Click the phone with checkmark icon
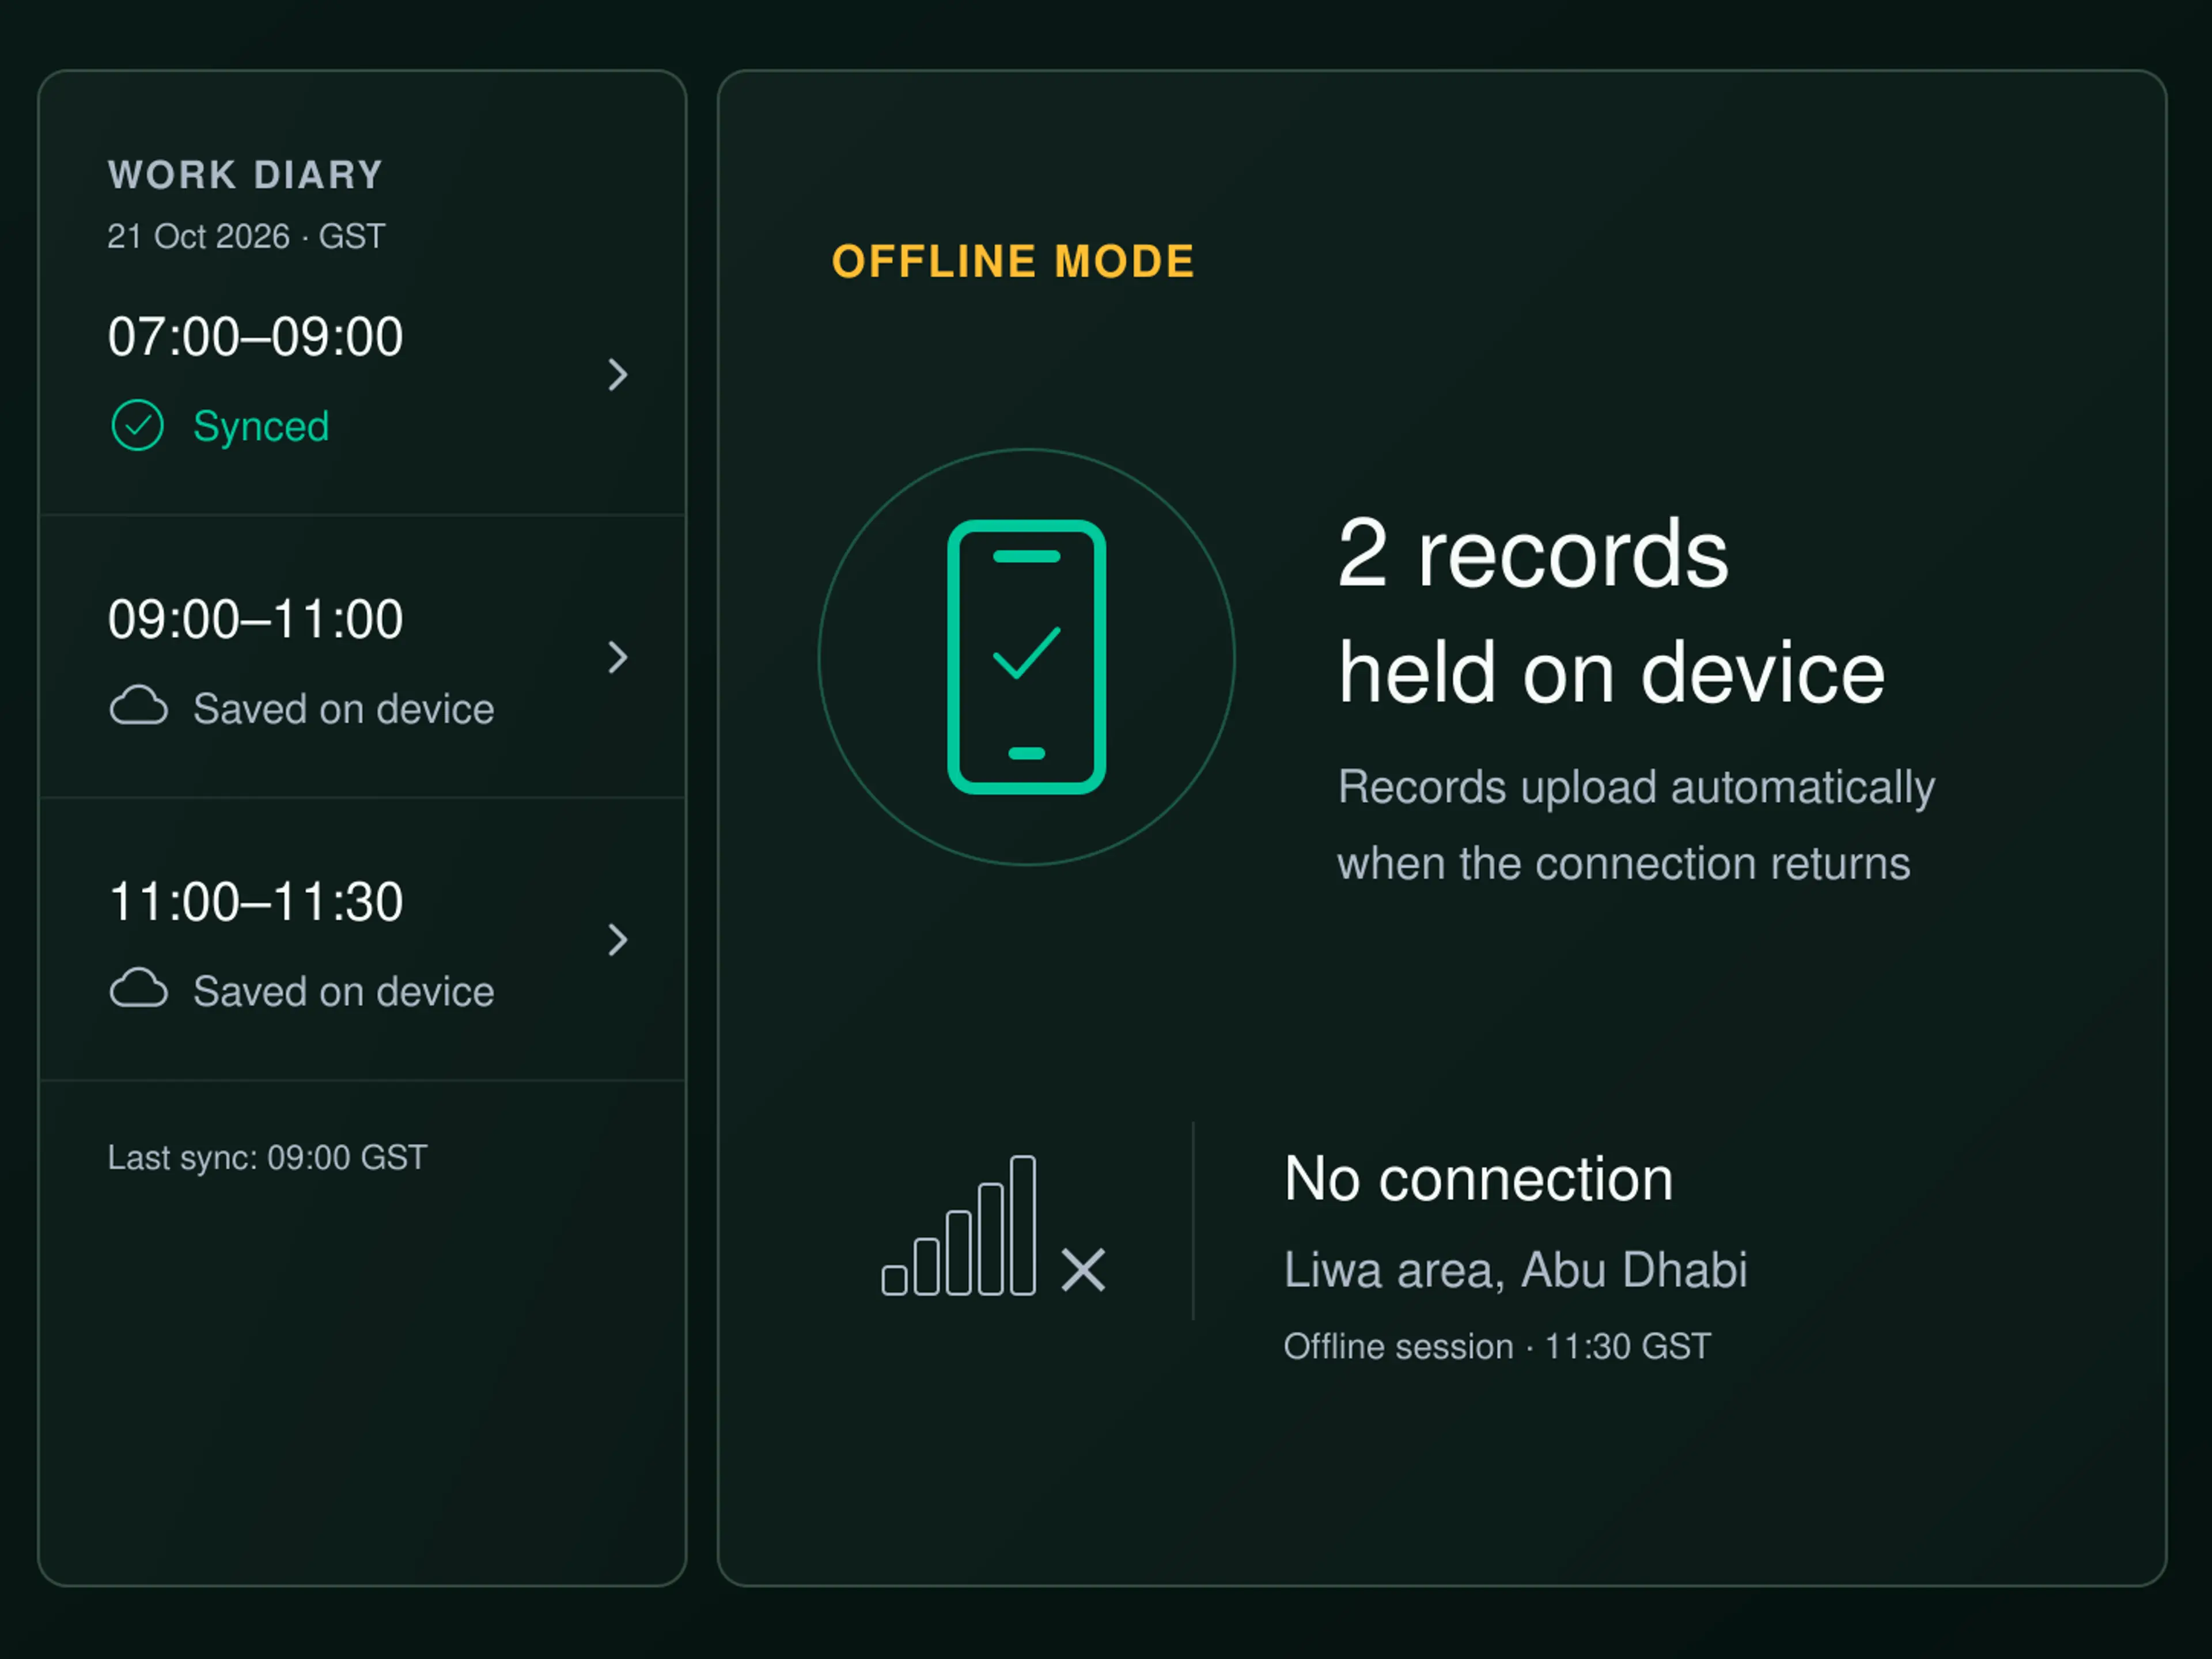Image resolution: width=2212 pixels, height=1659 pixels. click(x=1026, y=656)
